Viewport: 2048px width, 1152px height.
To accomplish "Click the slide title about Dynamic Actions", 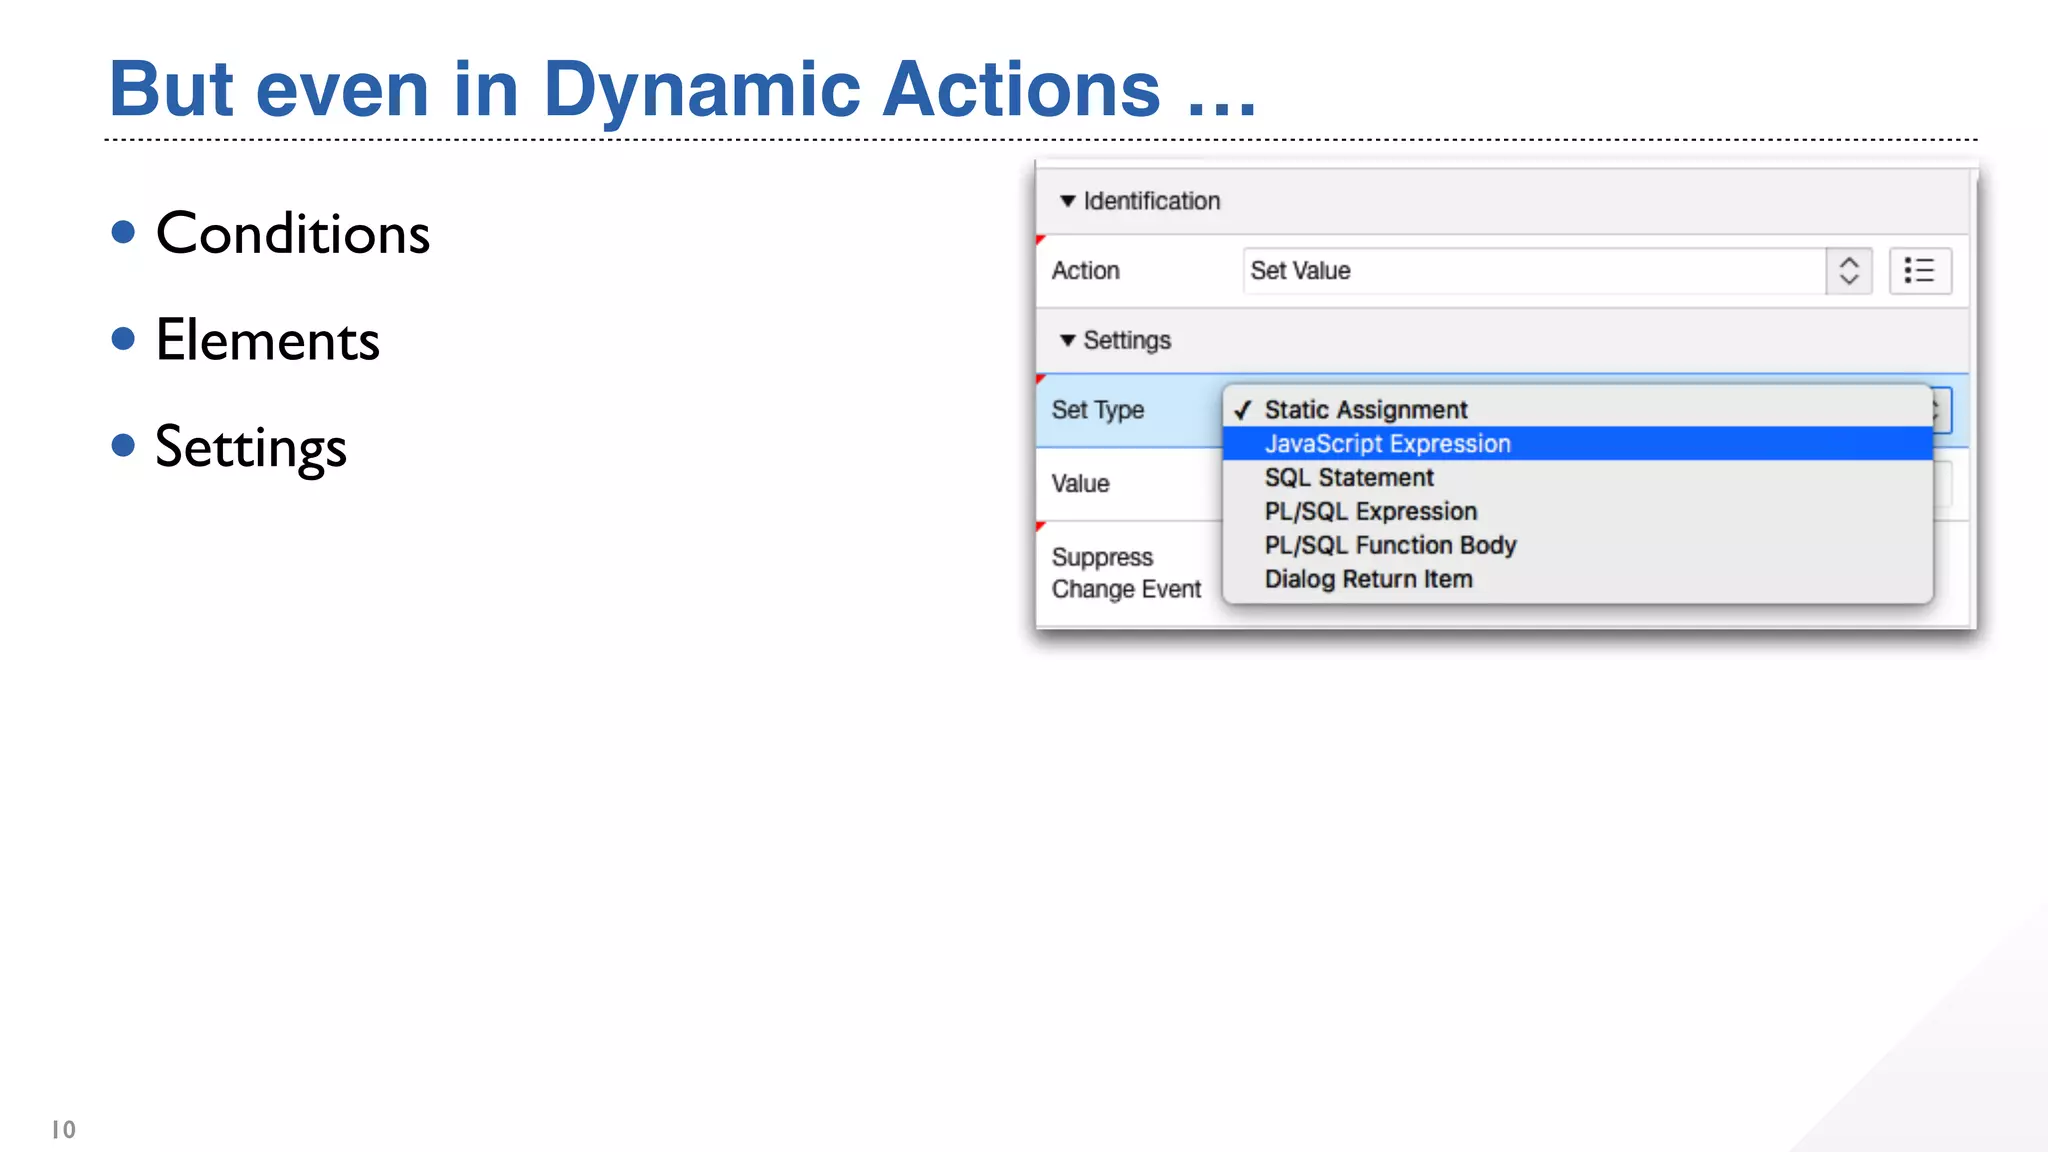I will coord(682,89).
